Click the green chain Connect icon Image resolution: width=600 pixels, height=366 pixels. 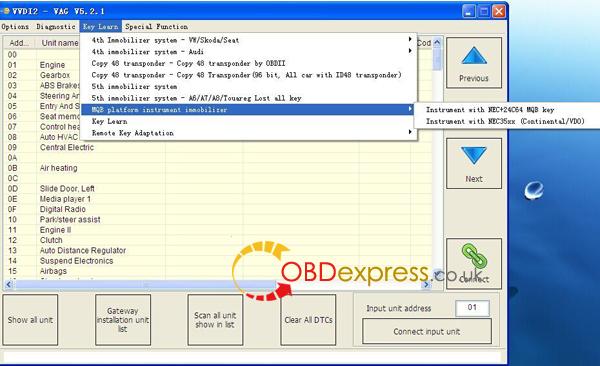pos(474,255)
